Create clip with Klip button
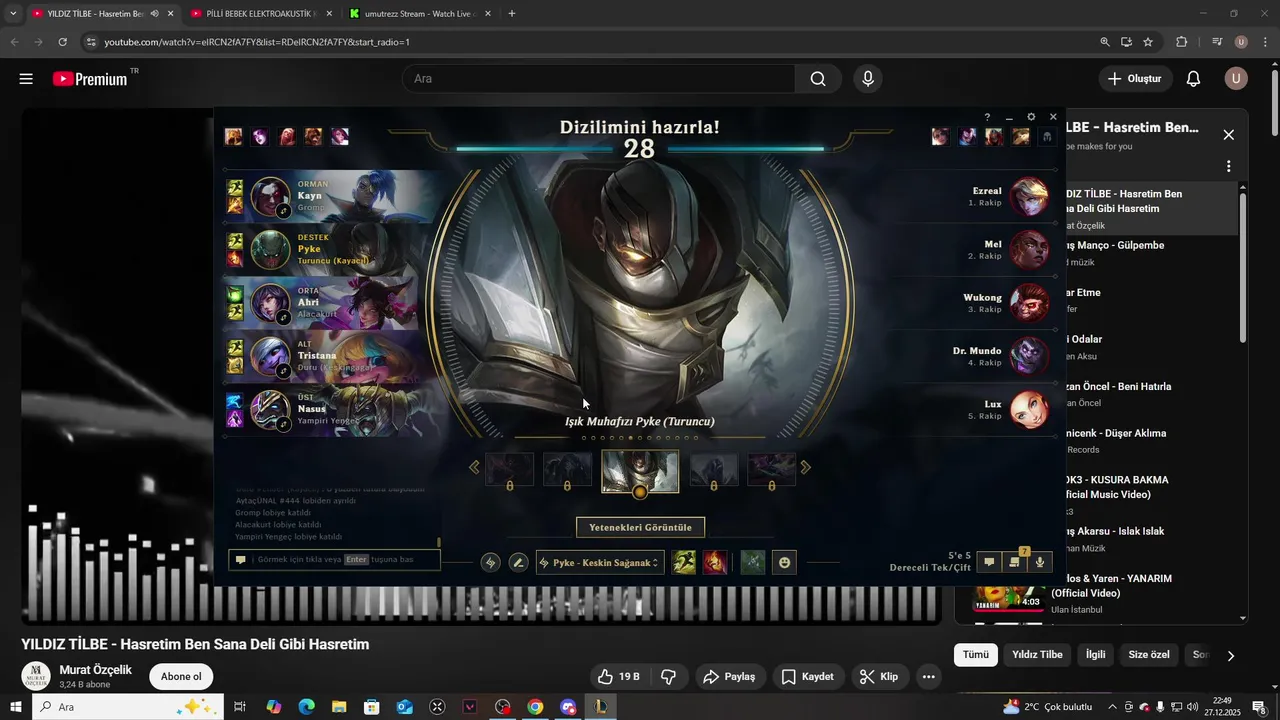 coord(879,677)
